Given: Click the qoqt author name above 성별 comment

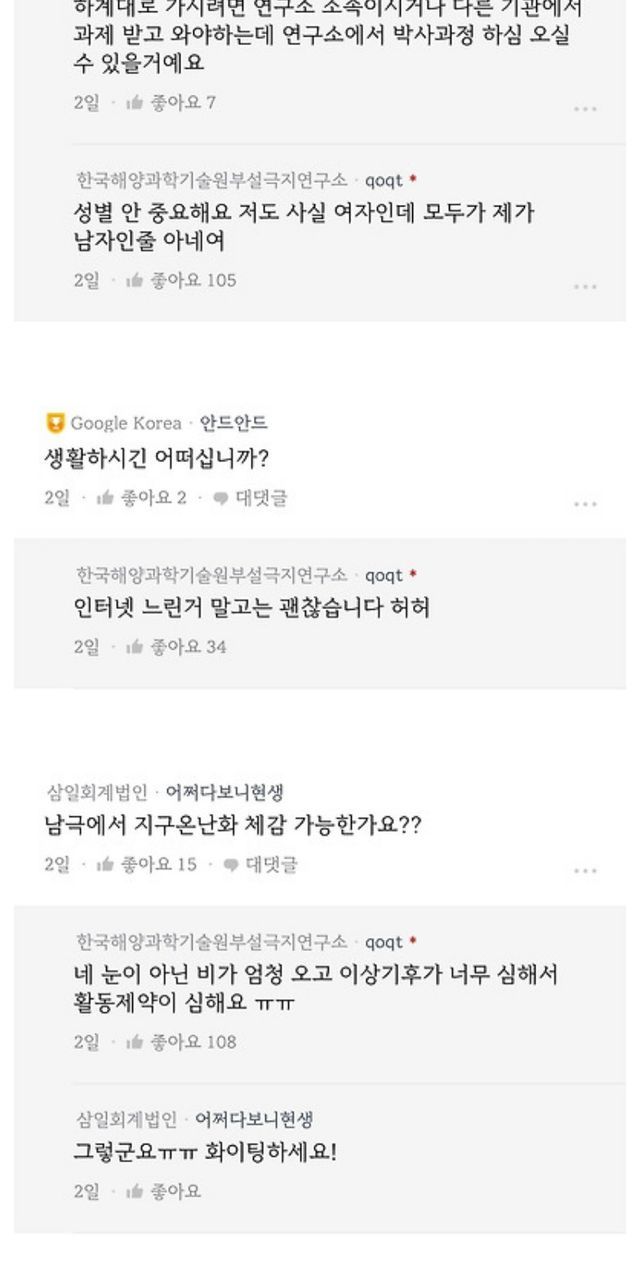Looking at the screenshot, I should (x=384, y=181).
